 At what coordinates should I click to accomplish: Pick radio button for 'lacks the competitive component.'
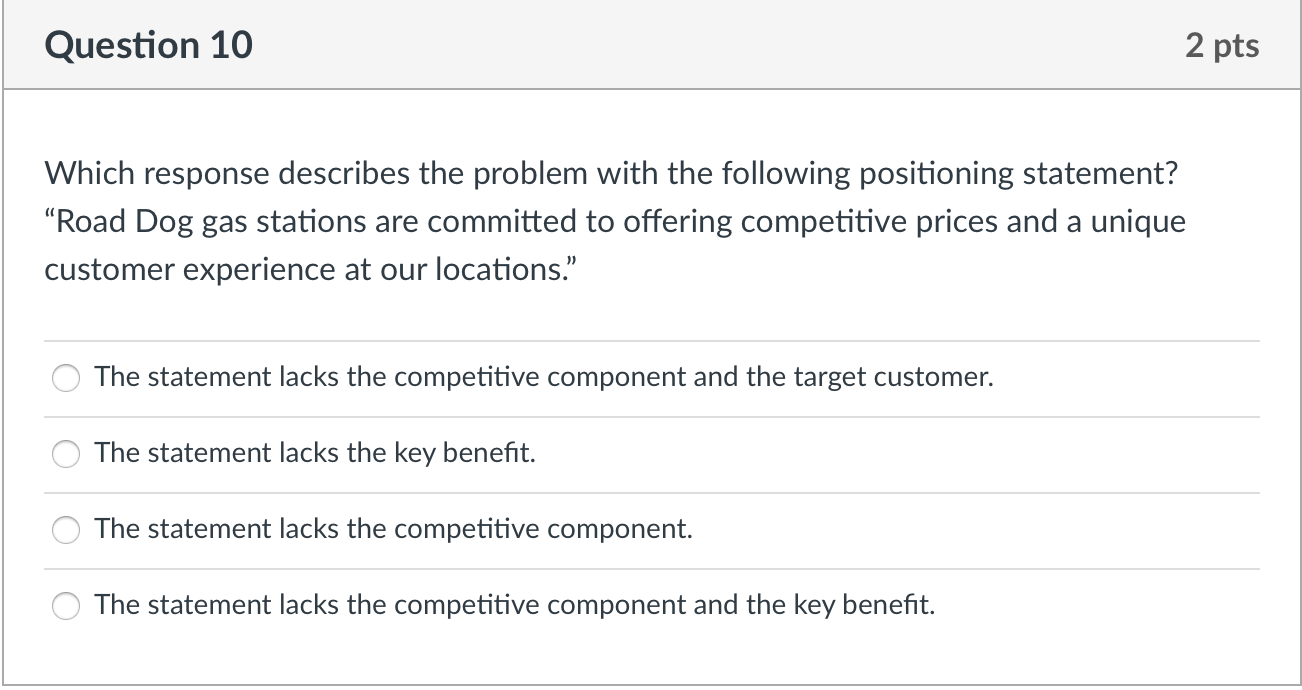point(67,530)
